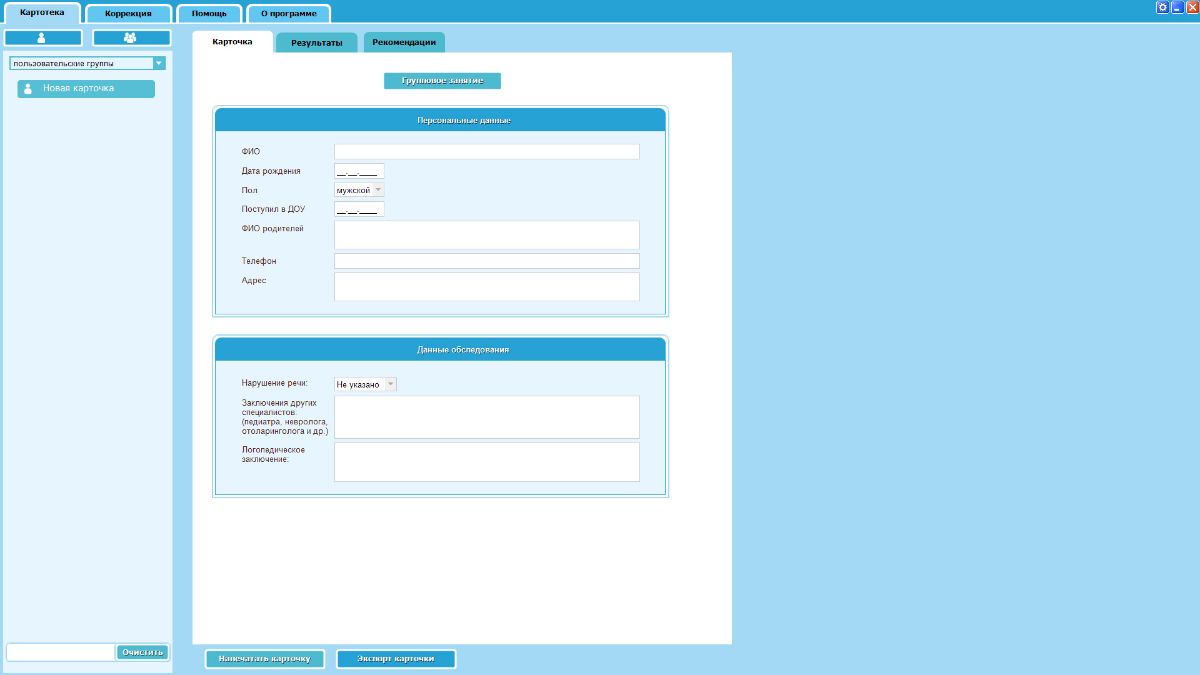Click the Дата рождения date field

pyautogui.click(x=359, y=171)
